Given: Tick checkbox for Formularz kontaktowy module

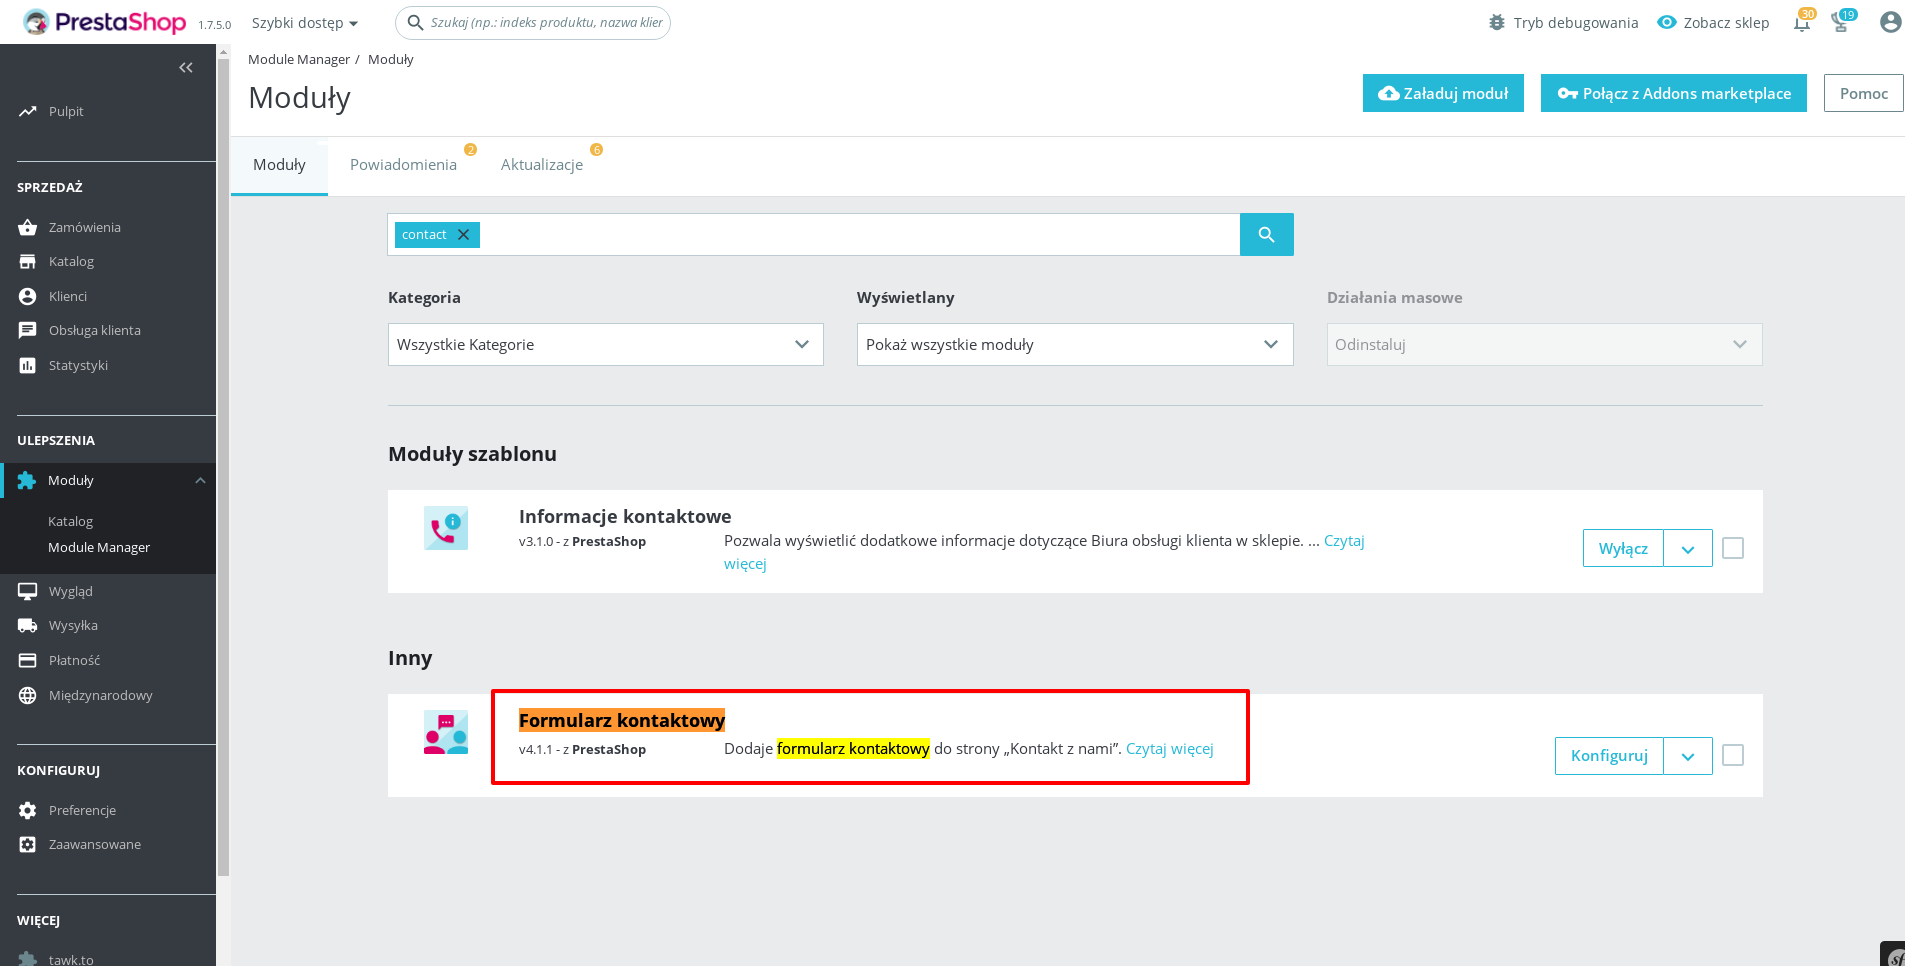Looking at the screenshot, I should [x=1733, y=755].
